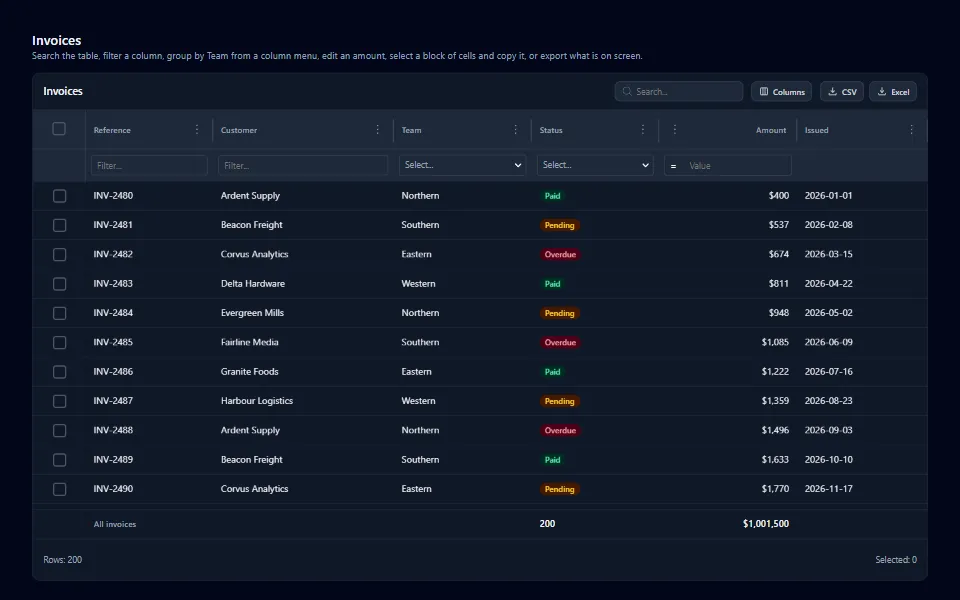Viewport: 960px width, 600px height.
Task: Select the Overdue badge for INV-2482
Action: [x=560, y=255]
